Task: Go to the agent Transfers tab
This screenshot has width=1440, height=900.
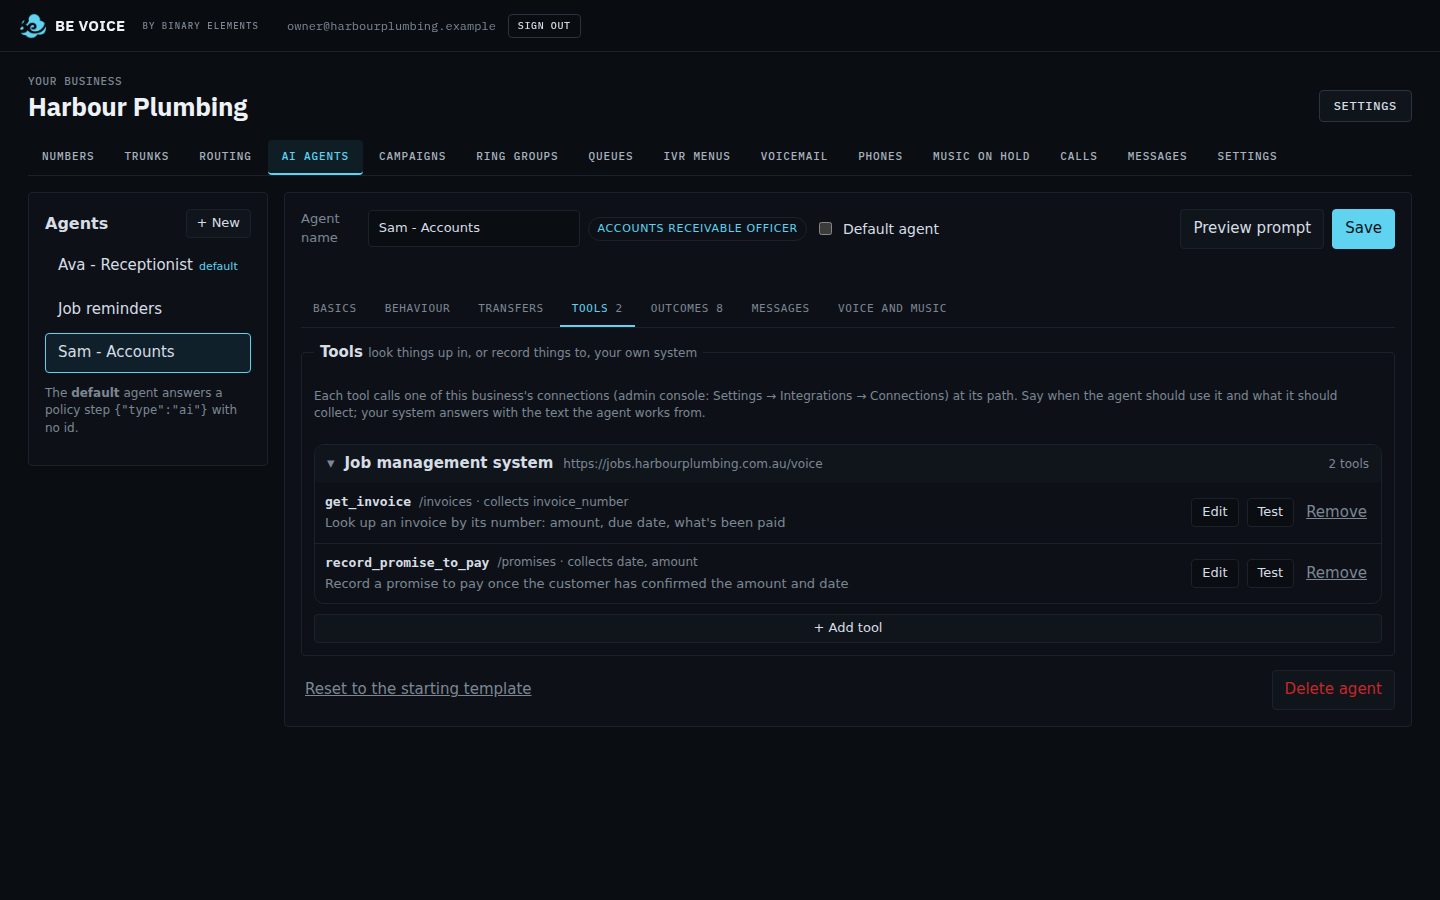Action: click(511, 309)
